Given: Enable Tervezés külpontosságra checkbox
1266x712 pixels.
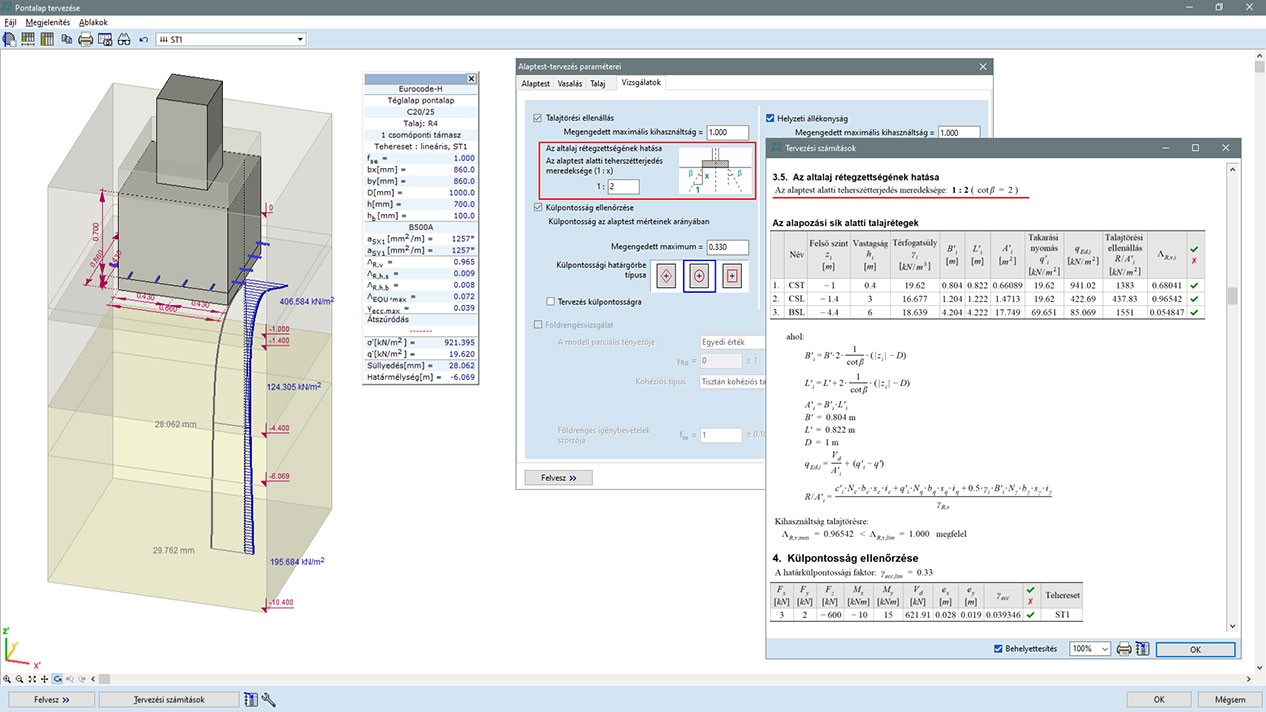Looking at the screenshot, I should [552, 301].
